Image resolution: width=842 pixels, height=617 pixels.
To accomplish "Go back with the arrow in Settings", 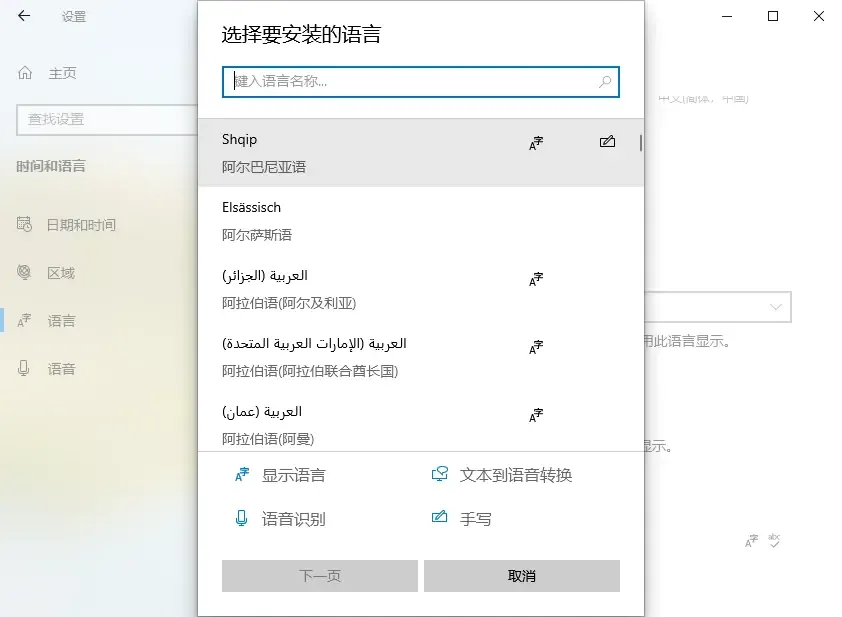I will tap(24, 16).
